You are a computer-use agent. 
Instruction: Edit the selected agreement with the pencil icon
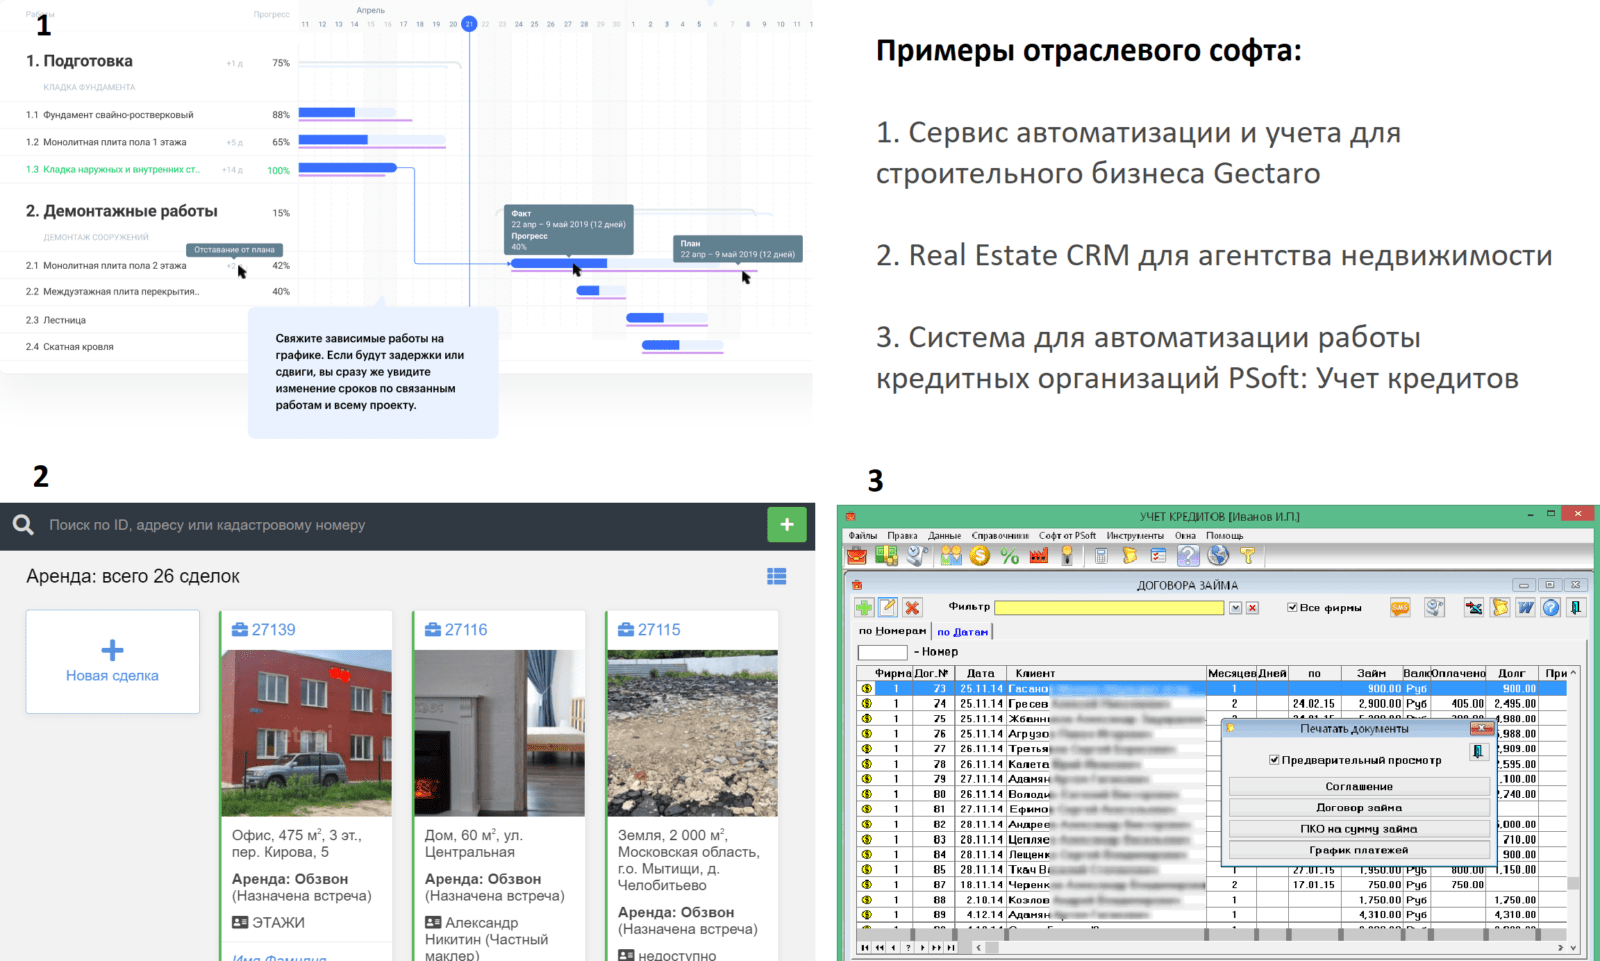tap(889, 607)
